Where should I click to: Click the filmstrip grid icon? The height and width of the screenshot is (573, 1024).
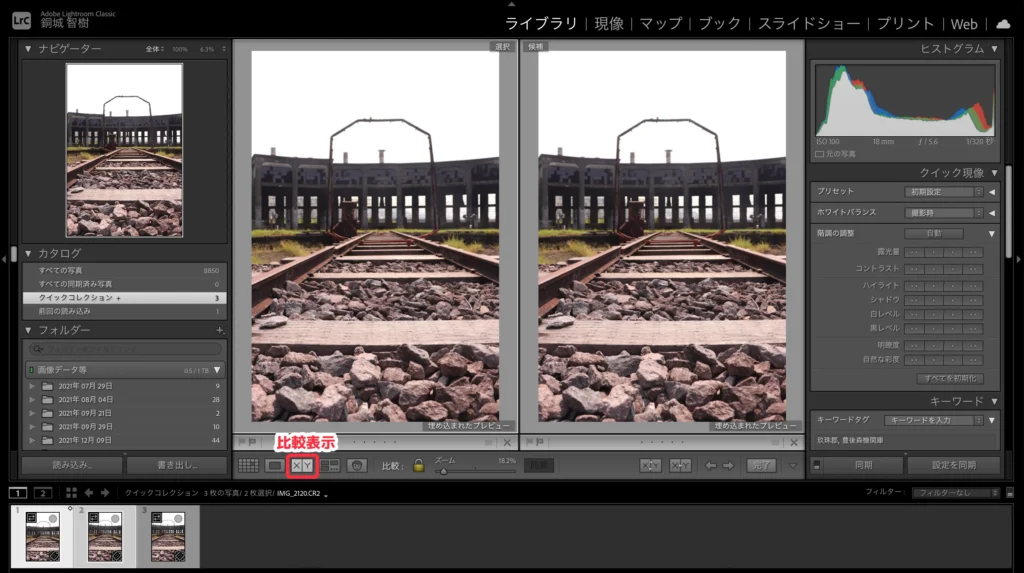(x=71, y=492)
